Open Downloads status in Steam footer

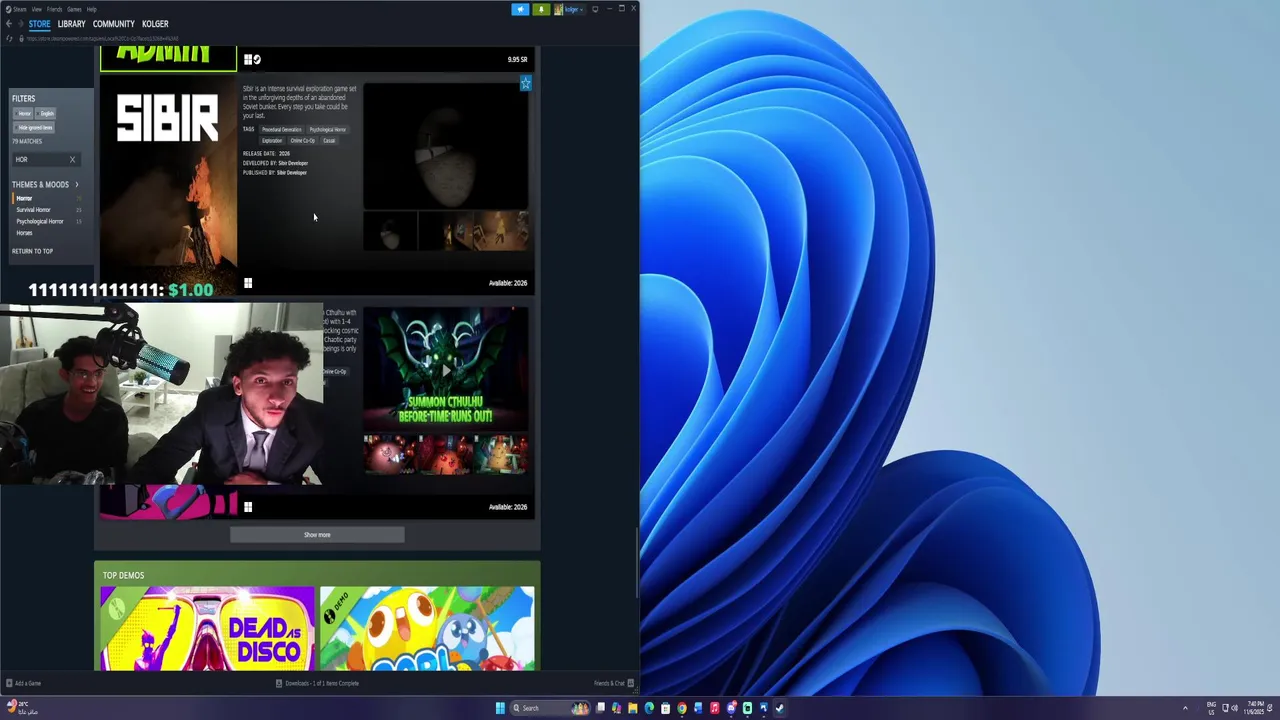[x=317, y=684]
